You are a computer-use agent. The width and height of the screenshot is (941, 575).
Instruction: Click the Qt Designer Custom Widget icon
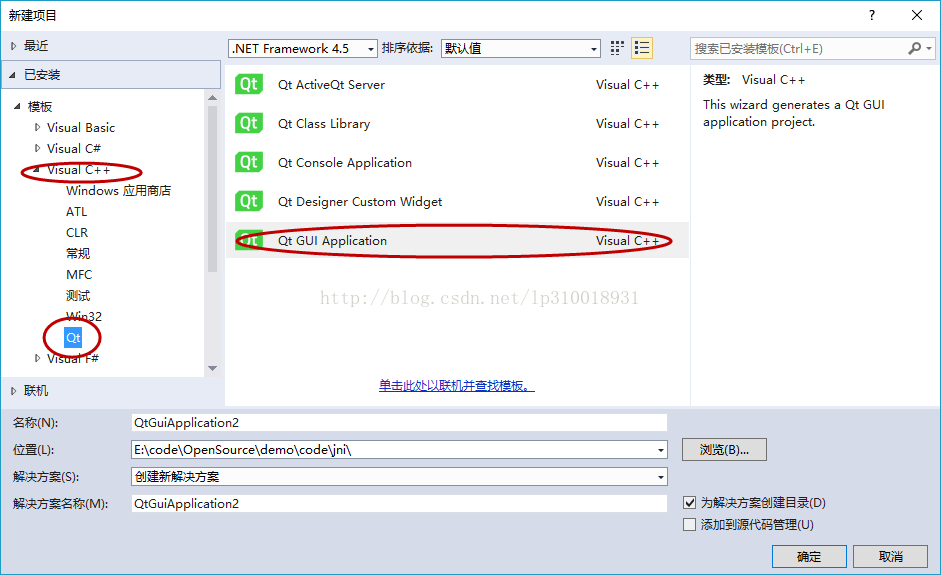(249, 202)
